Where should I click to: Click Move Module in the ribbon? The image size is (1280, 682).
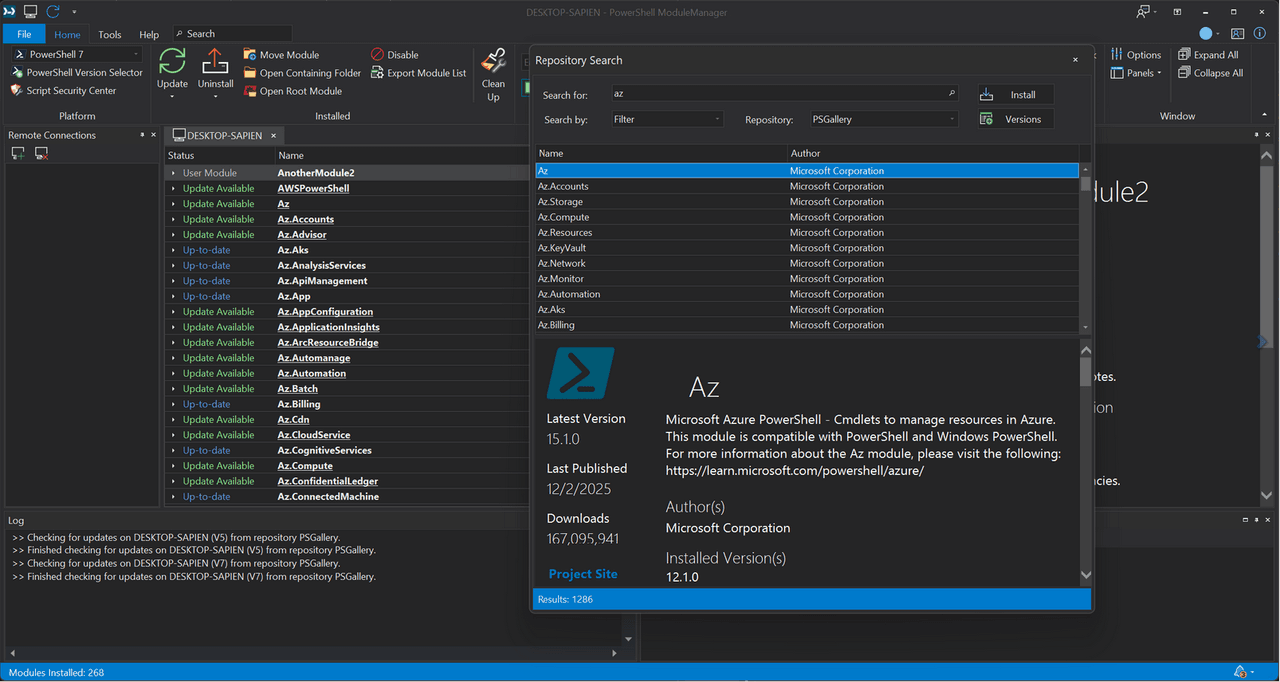tap(282, 55)
